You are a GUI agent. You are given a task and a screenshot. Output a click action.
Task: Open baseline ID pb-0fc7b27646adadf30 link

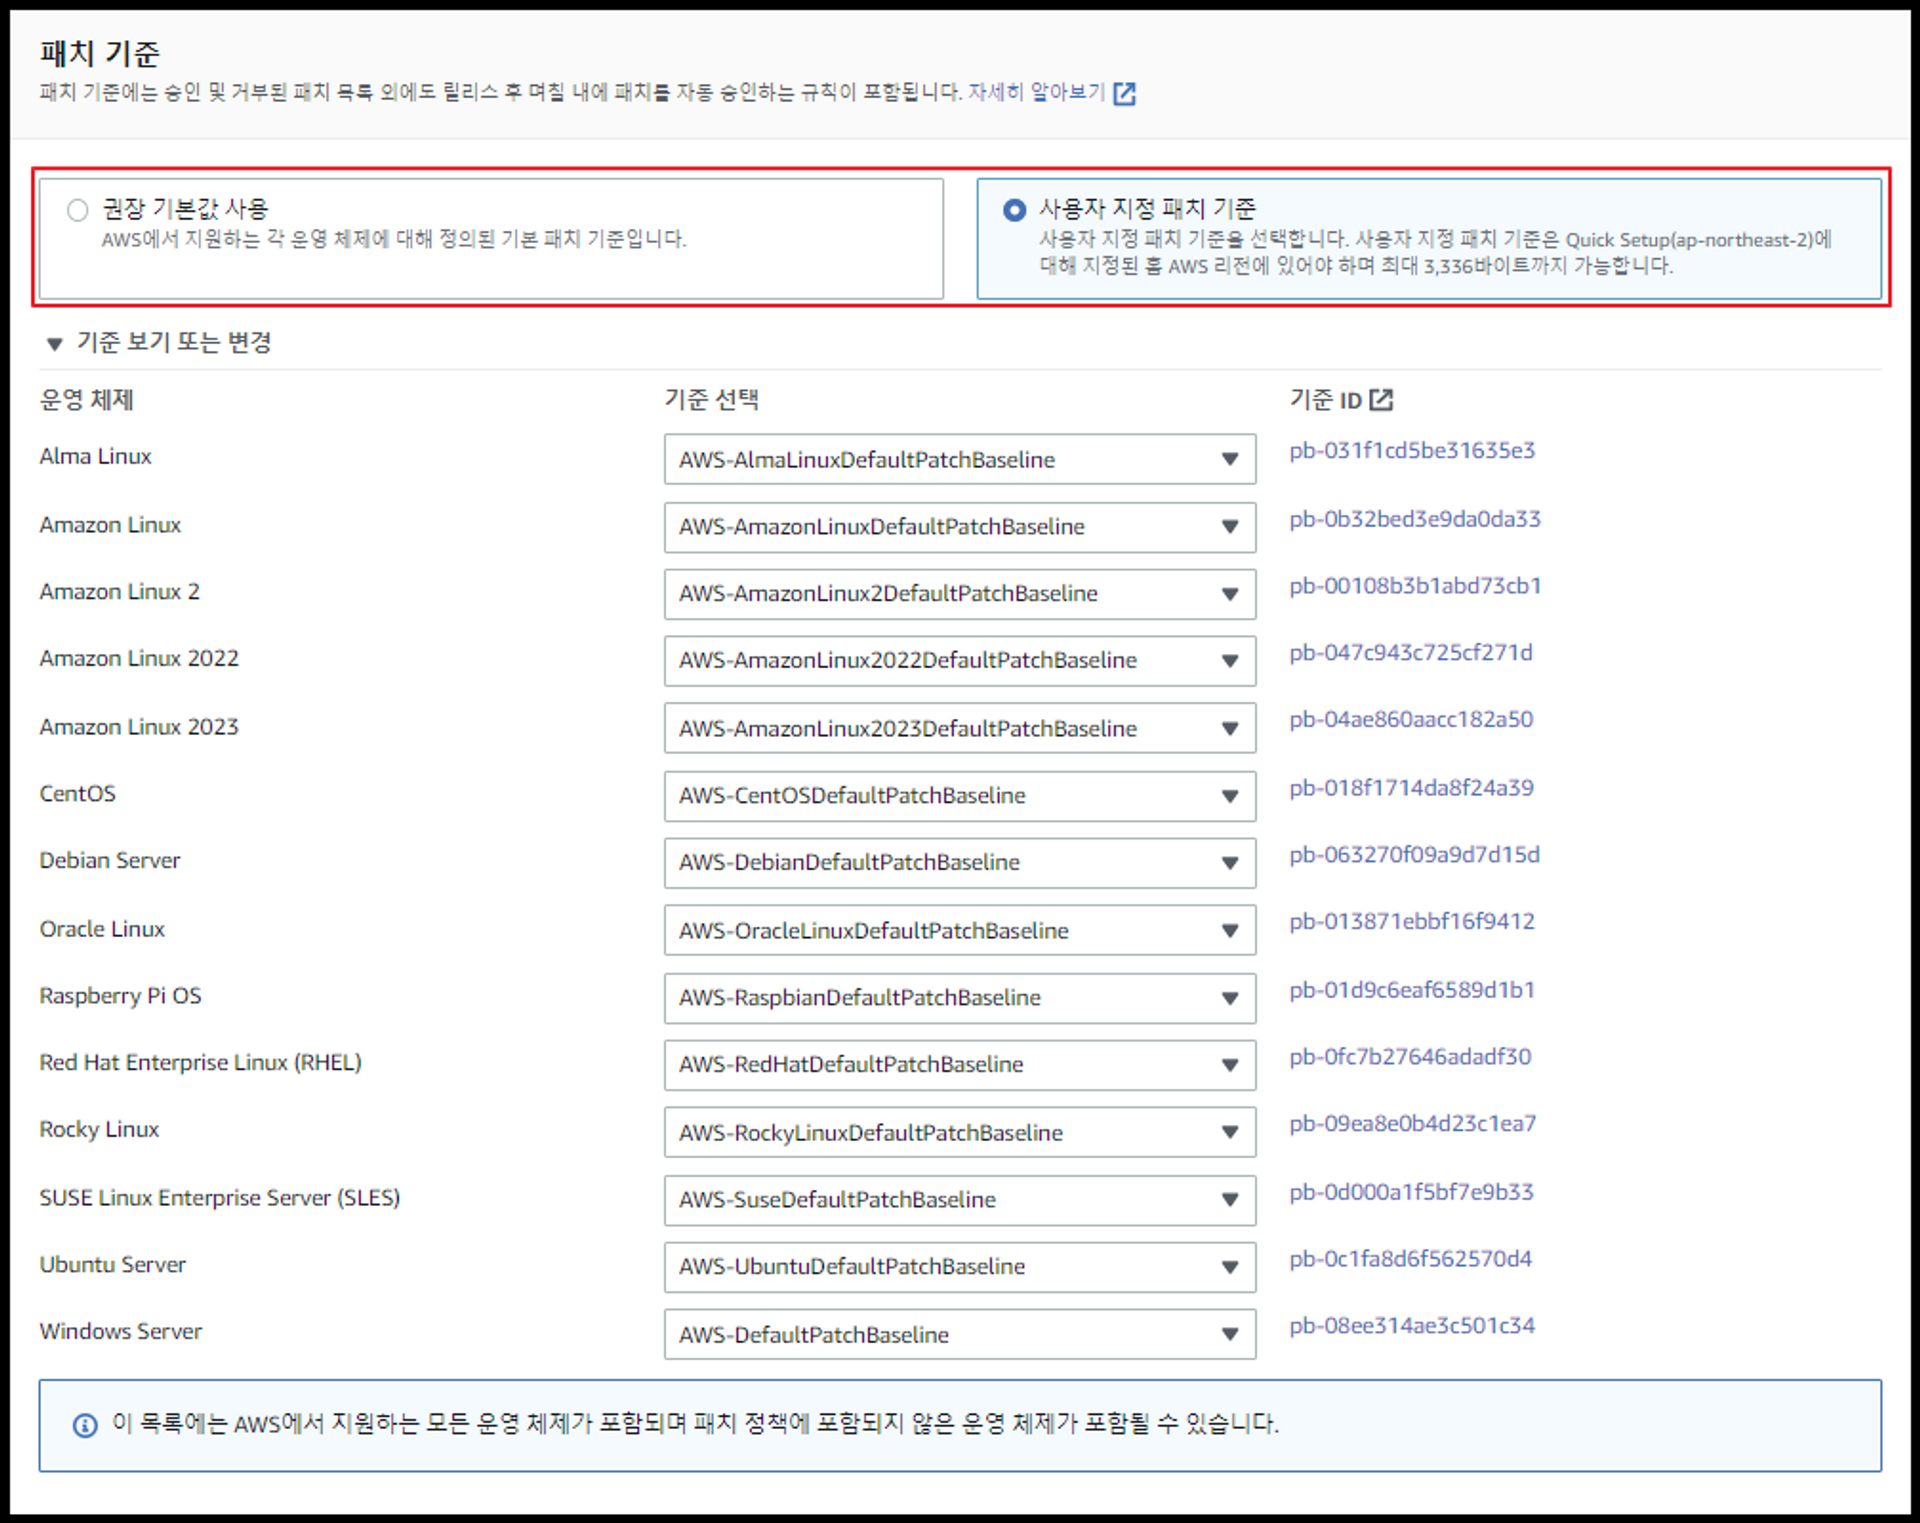pos(1409,1057)
